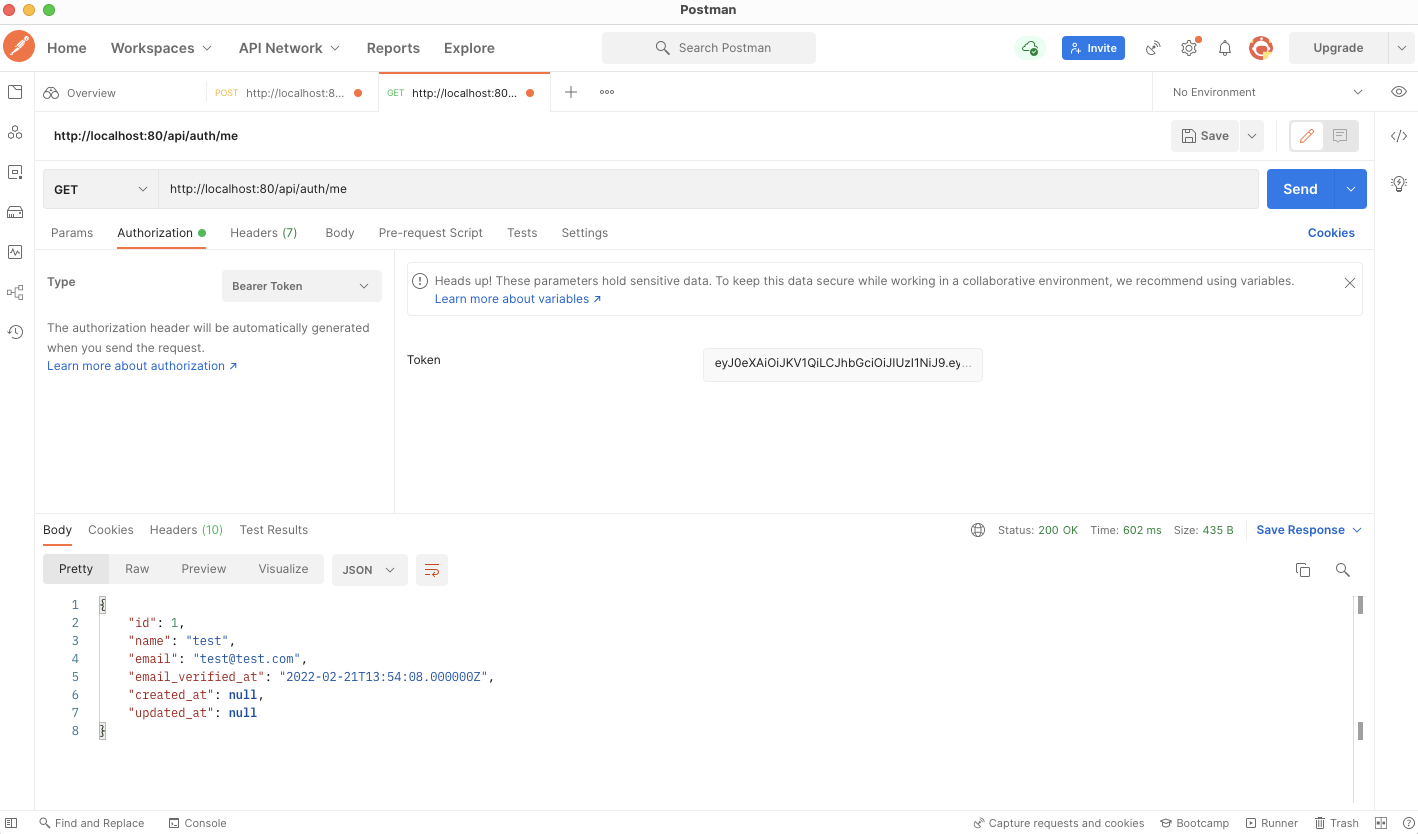Select the Raw response view
The height and width of the screenshot is (834, 1418).
(x=137, y=569)
